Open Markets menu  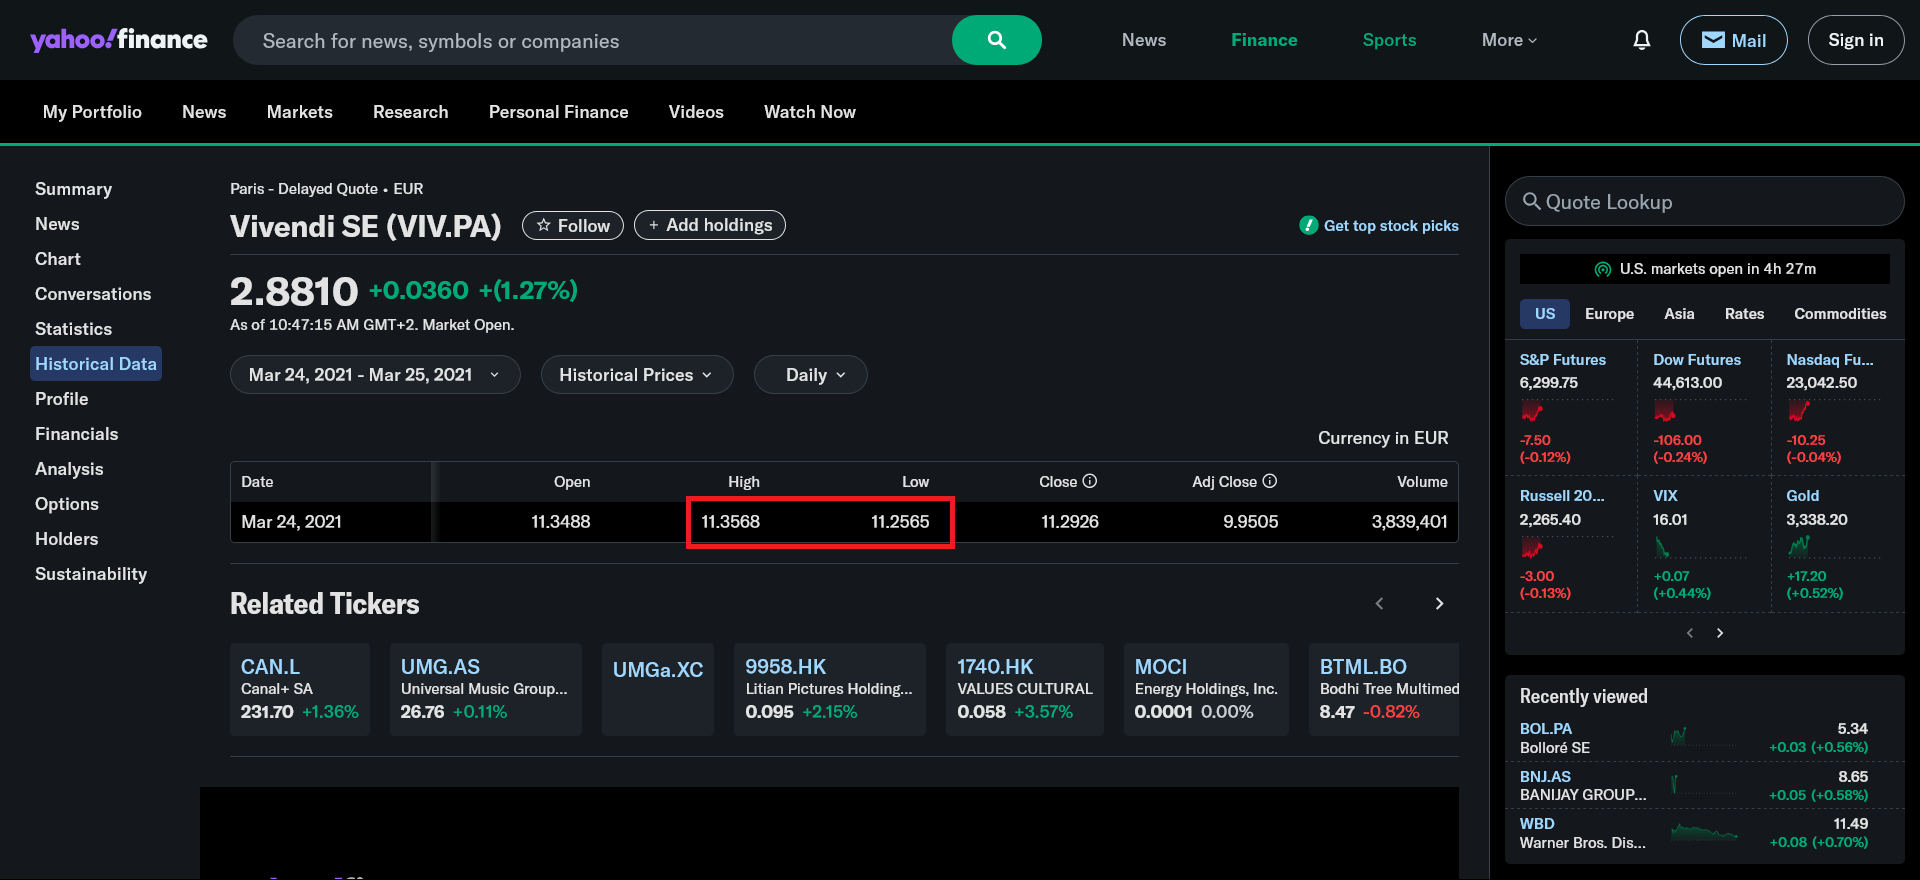(x=300, y=112)
